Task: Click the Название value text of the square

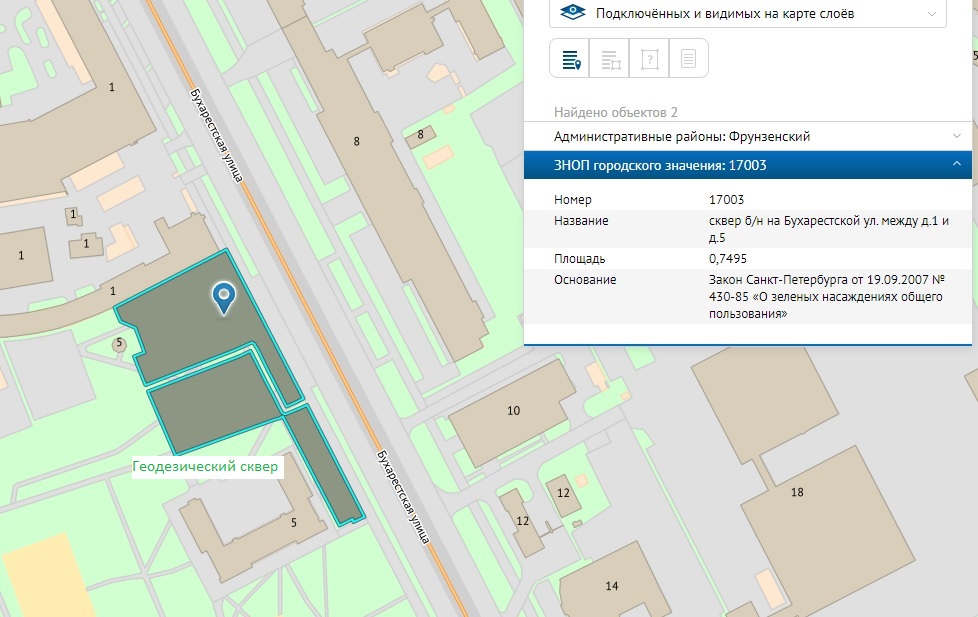Action: [828, 229]
